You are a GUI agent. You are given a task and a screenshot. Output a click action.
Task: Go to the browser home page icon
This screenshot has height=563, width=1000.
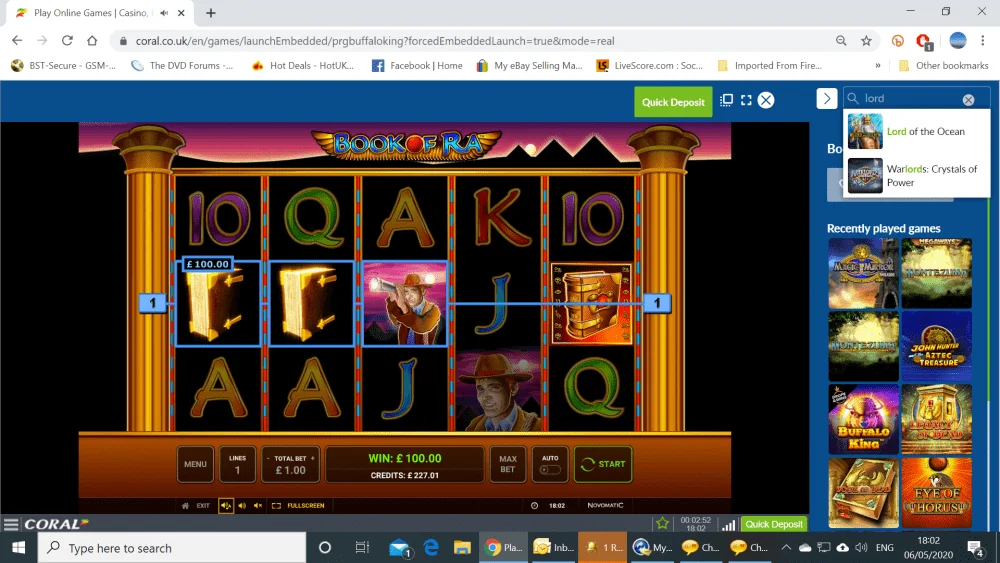pyautogui.click(x=92, y=41)
